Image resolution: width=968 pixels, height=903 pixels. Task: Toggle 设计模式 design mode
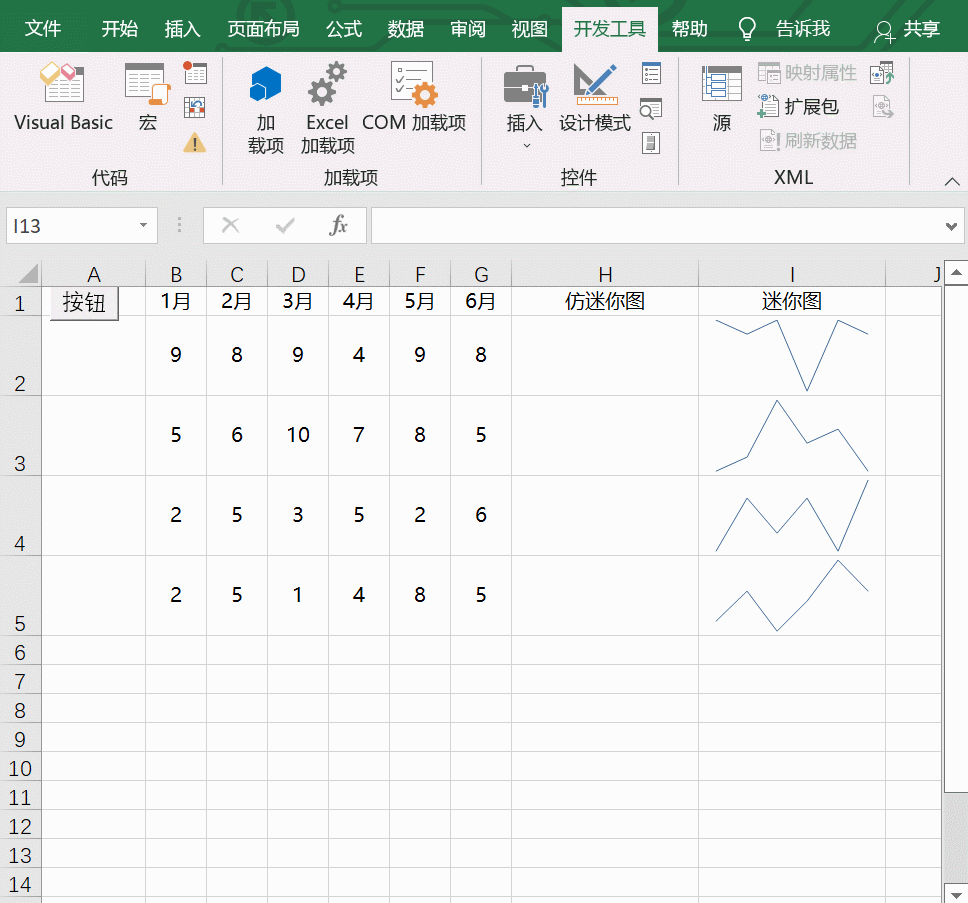point(595,97)
